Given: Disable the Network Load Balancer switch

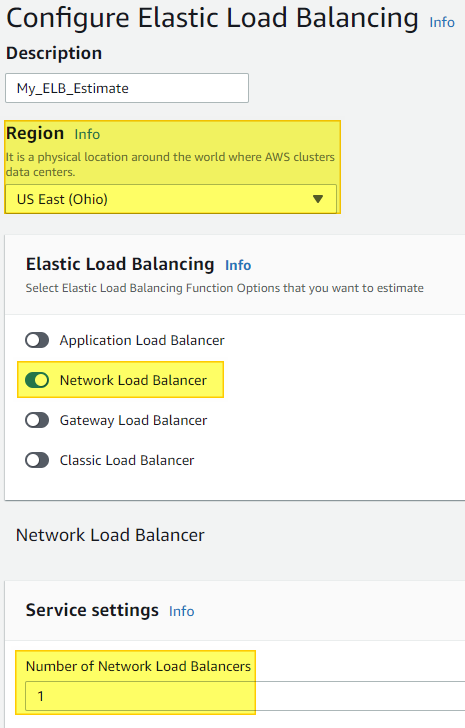Looking at the screenshot, I should point(37,380).
